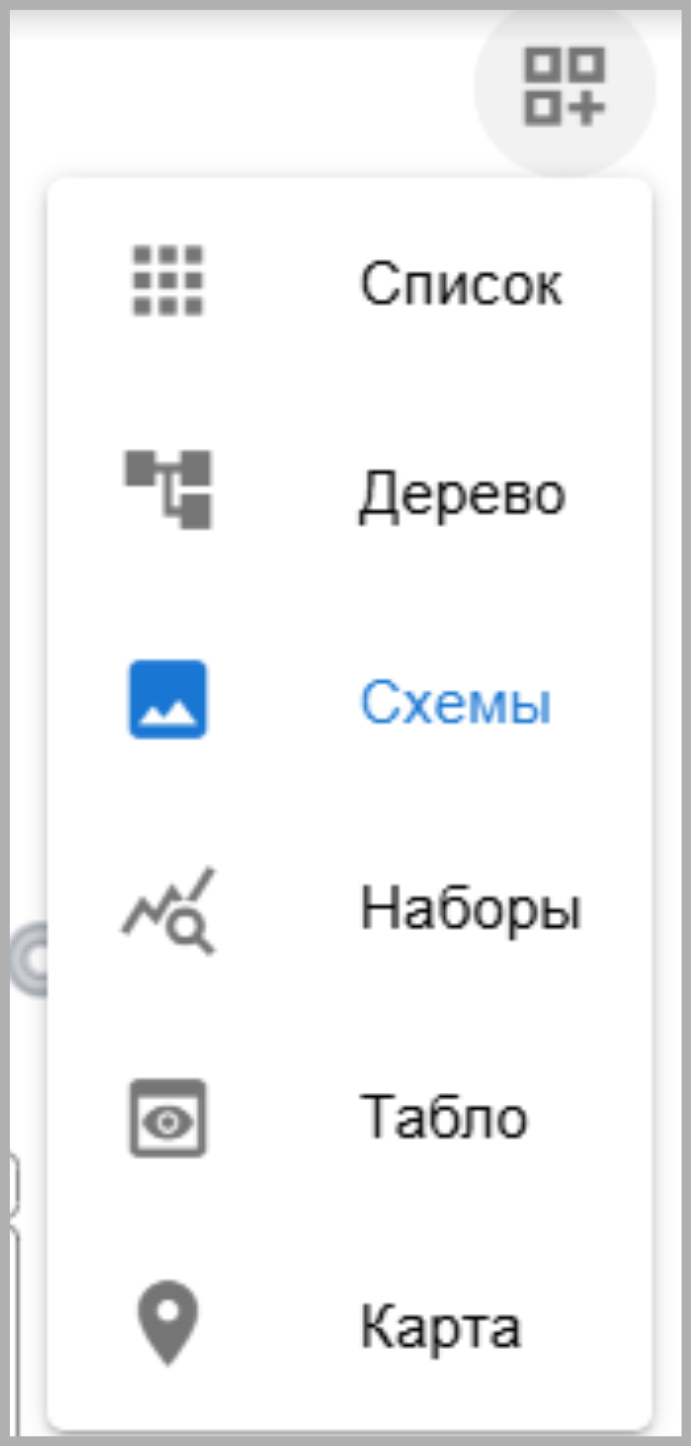Select the Дерево text label
691x1446 pixels.
pyautogui.click(x=463, y=495)
